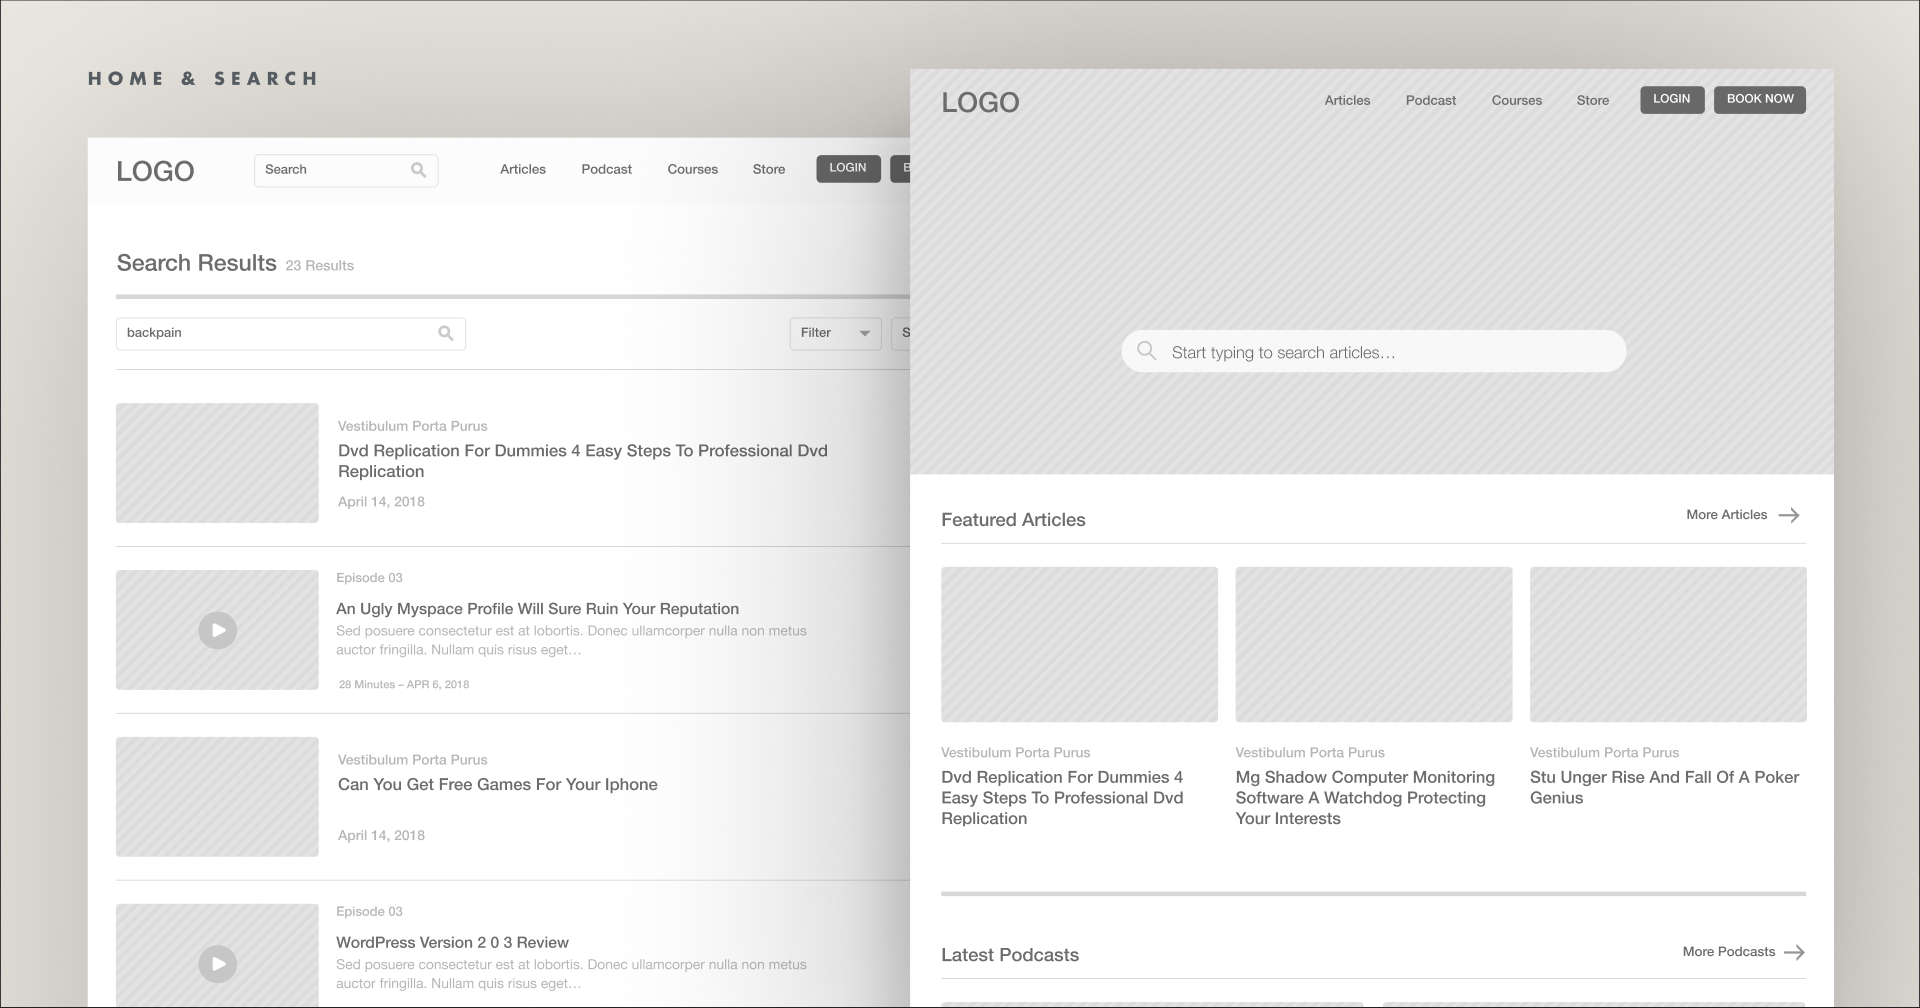Click the arrow icon next to More Podcasts
The width and height of the screenshot is (1920, 1008).
(1794, 952)
